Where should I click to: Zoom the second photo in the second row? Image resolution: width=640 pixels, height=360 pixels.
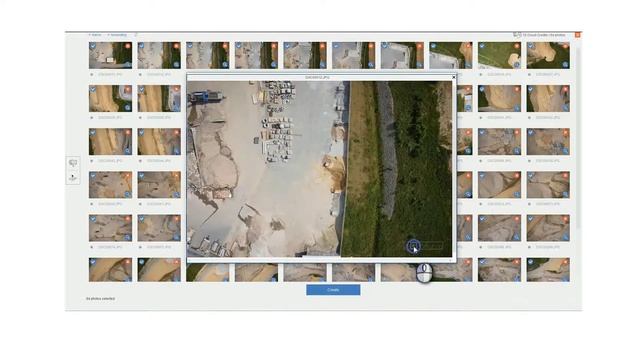coord(176,108)
